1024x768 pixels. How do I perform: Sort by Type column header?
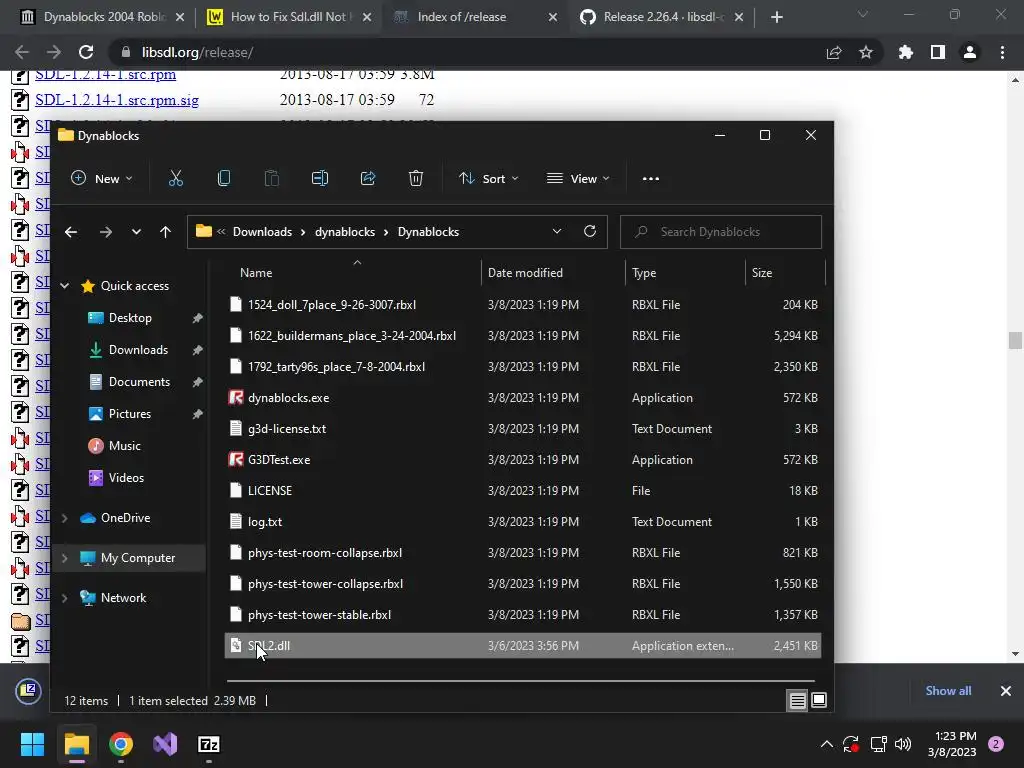(x=644, y=273)
